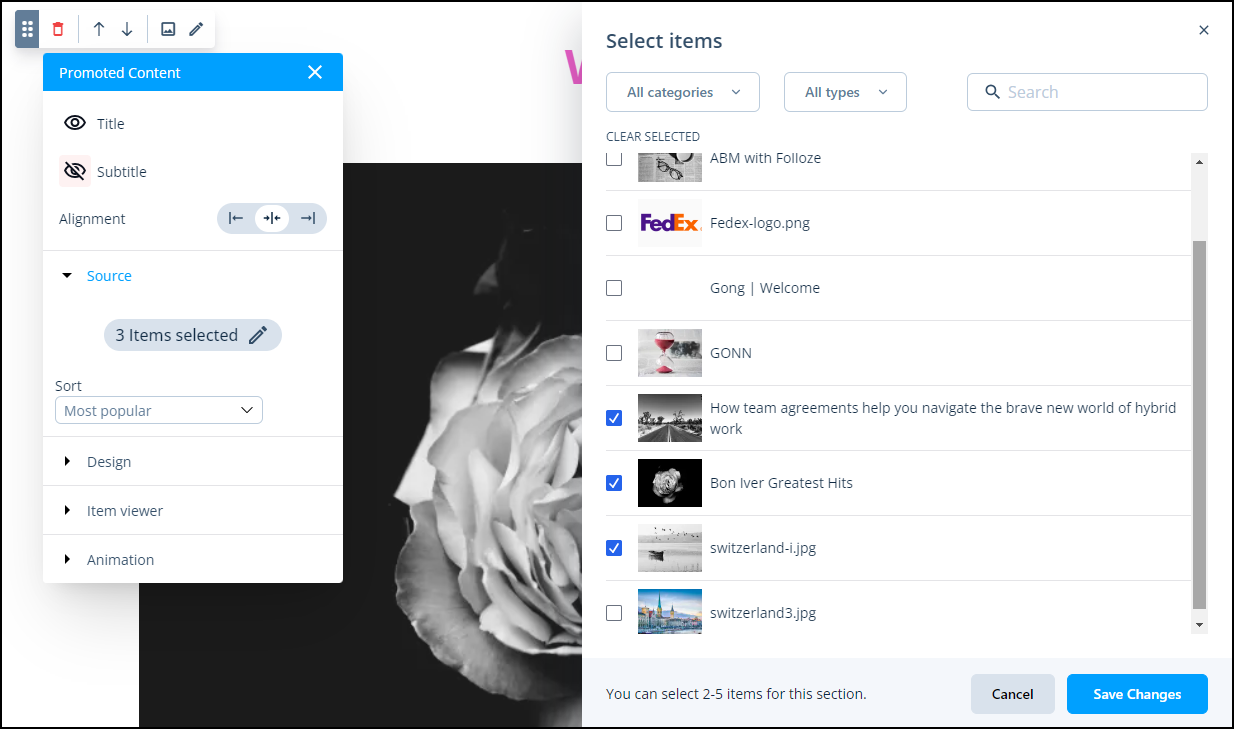Open the image icon in toolbar

(168, 29)
